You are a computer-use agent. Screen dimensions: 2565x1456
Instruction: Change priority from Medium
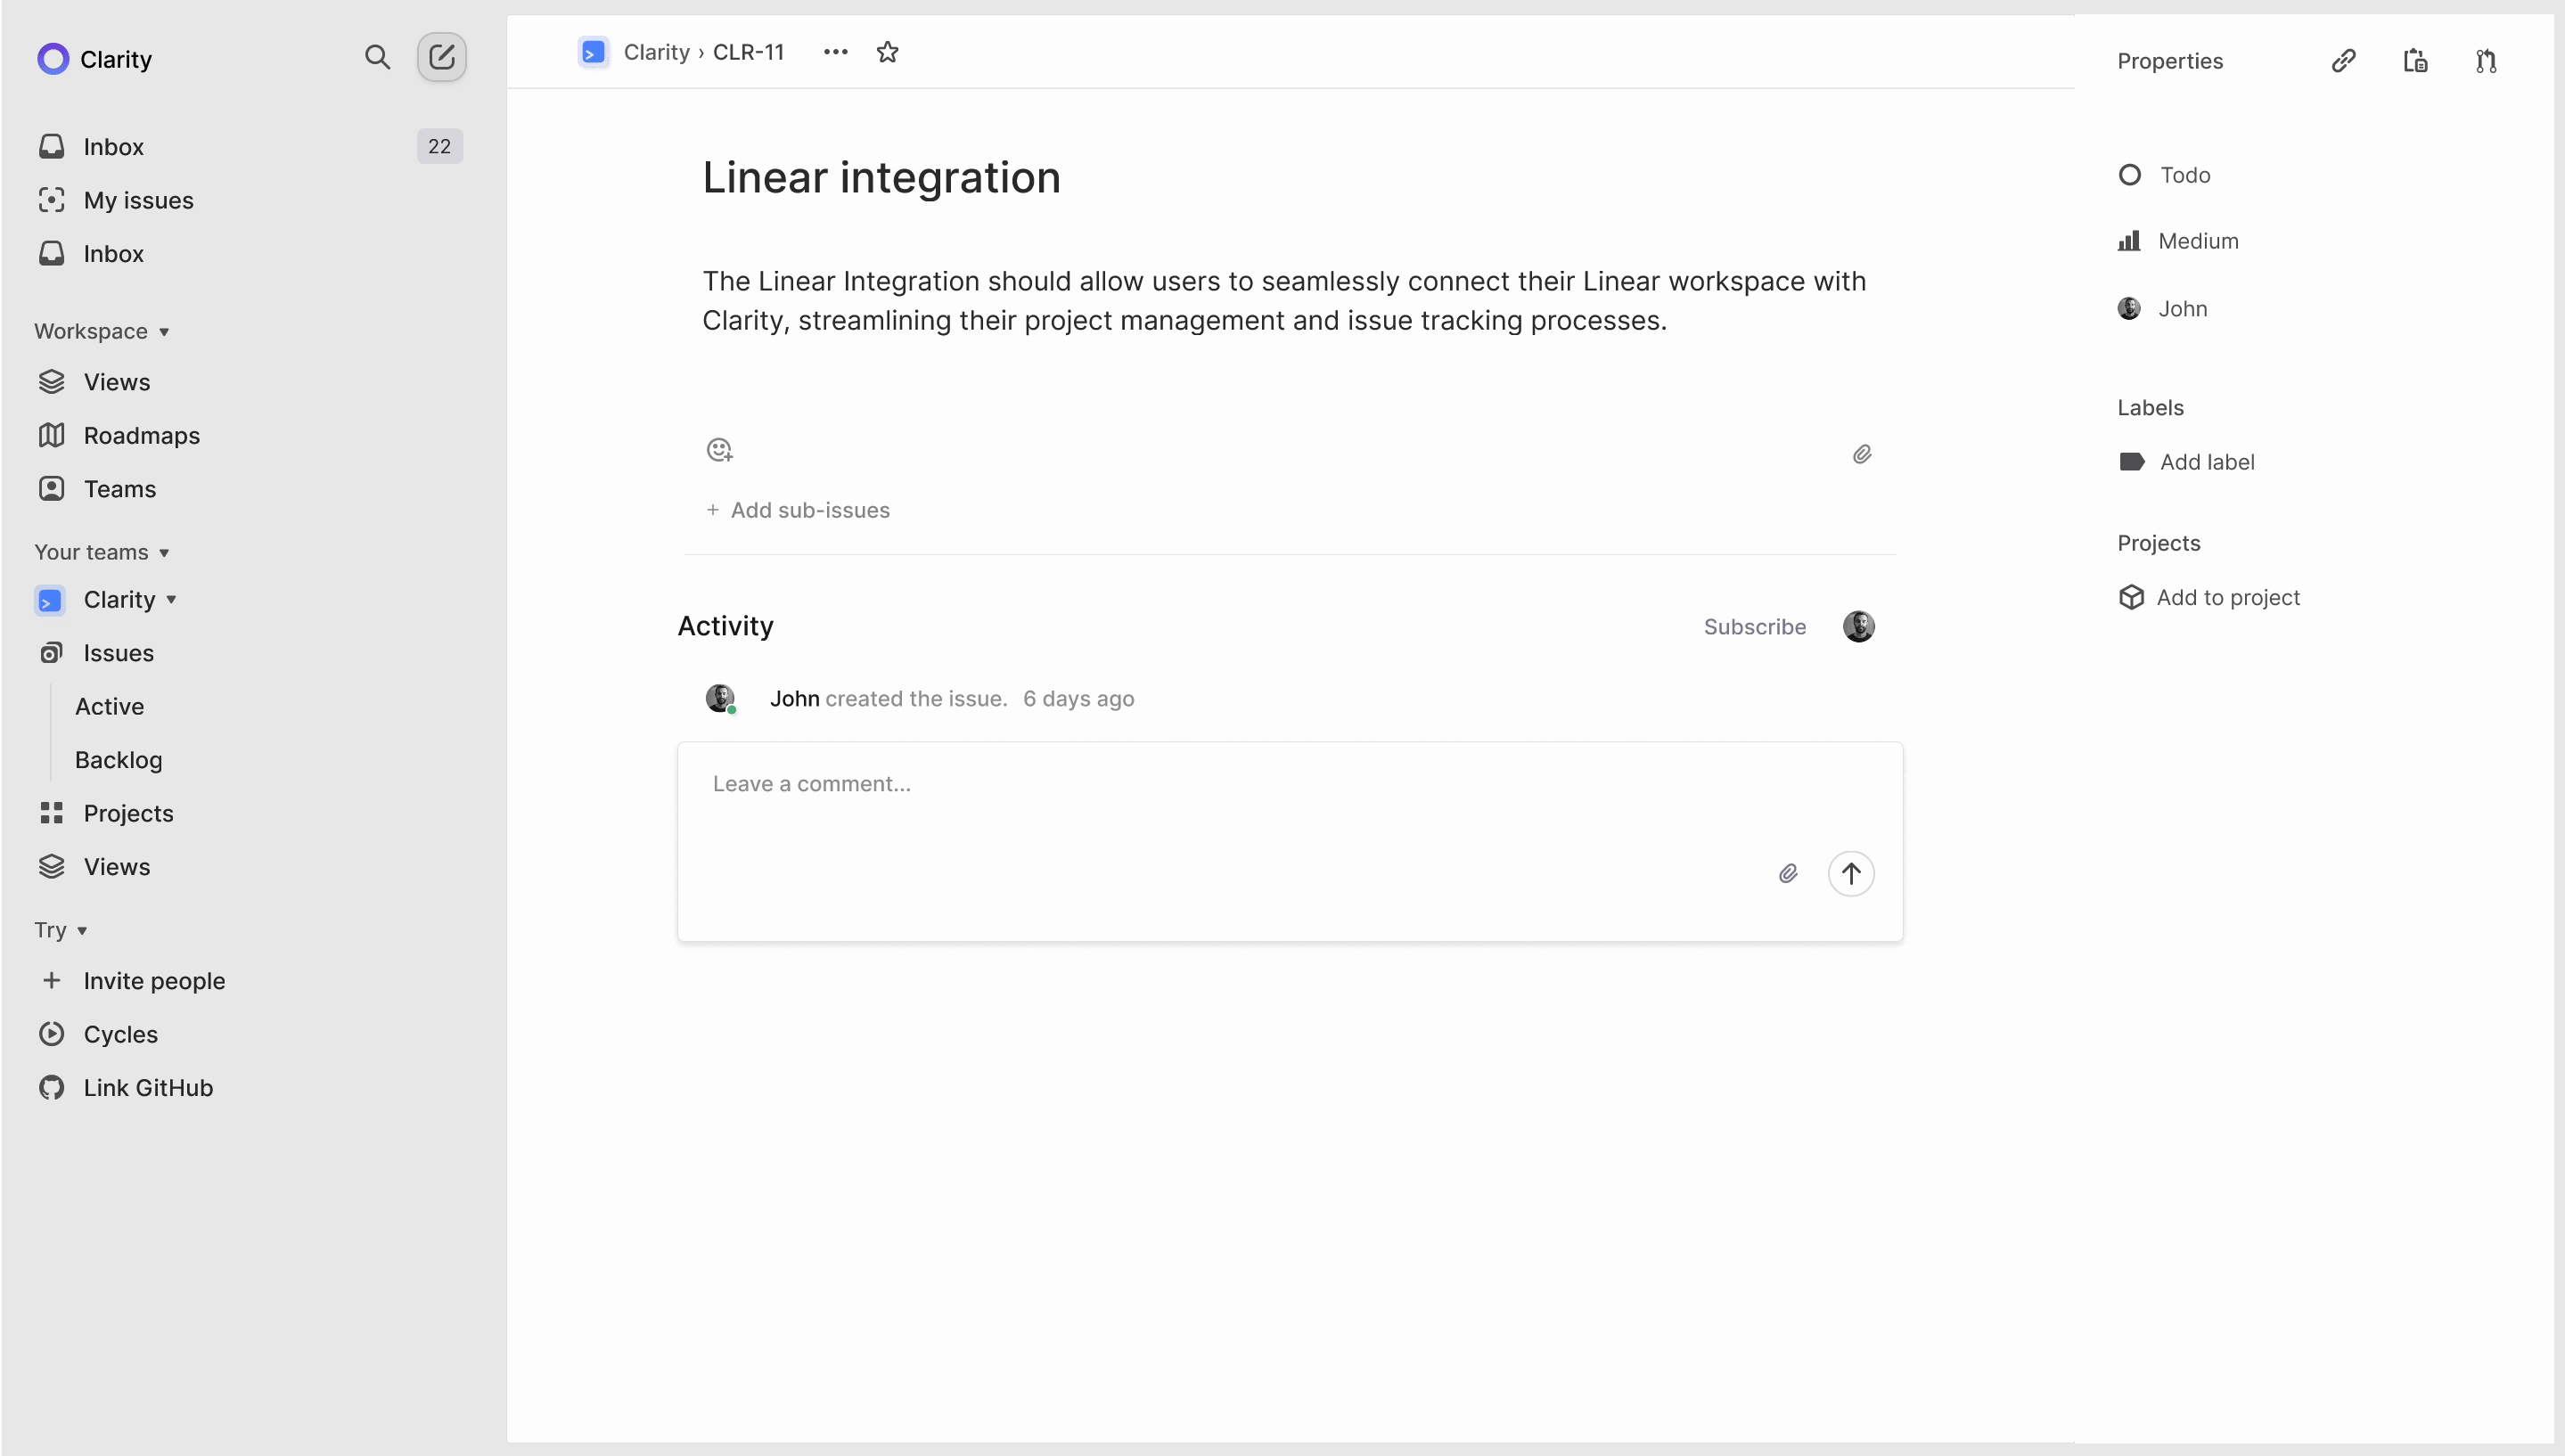(x=2178, y=241)
